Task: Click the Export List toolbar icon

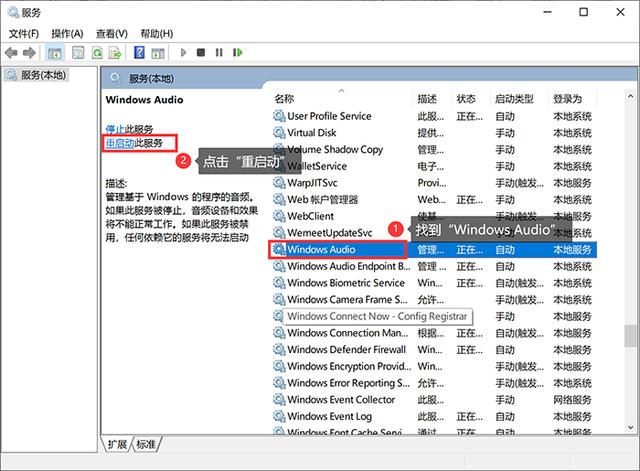Action: pos(116,52)
